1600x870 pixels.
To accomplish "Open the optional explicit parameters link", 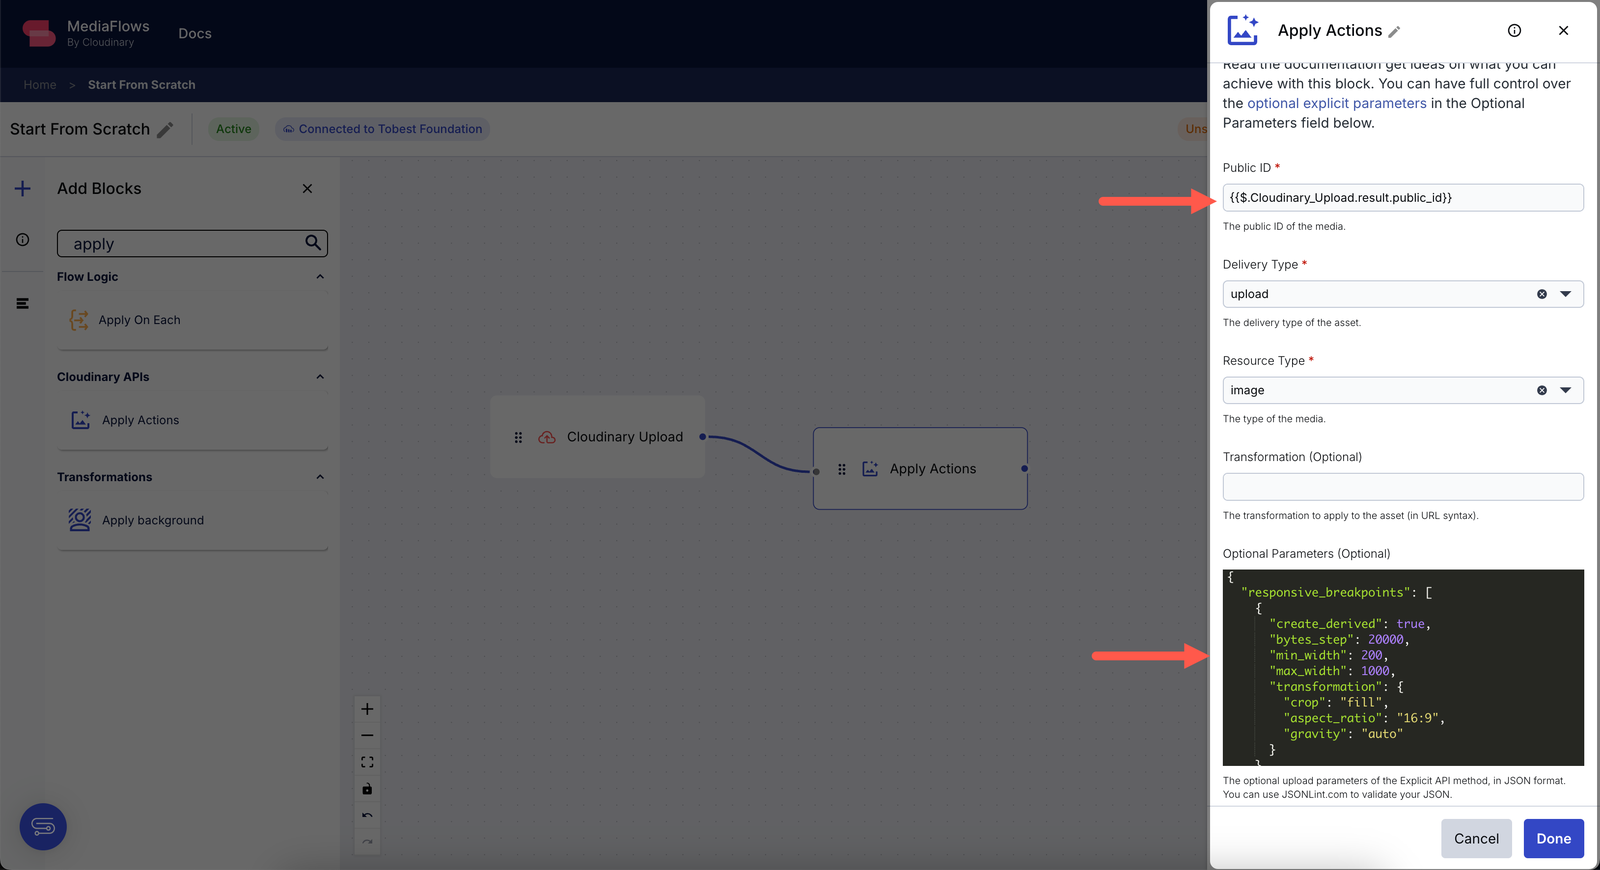I will (x=1336, y=103).
